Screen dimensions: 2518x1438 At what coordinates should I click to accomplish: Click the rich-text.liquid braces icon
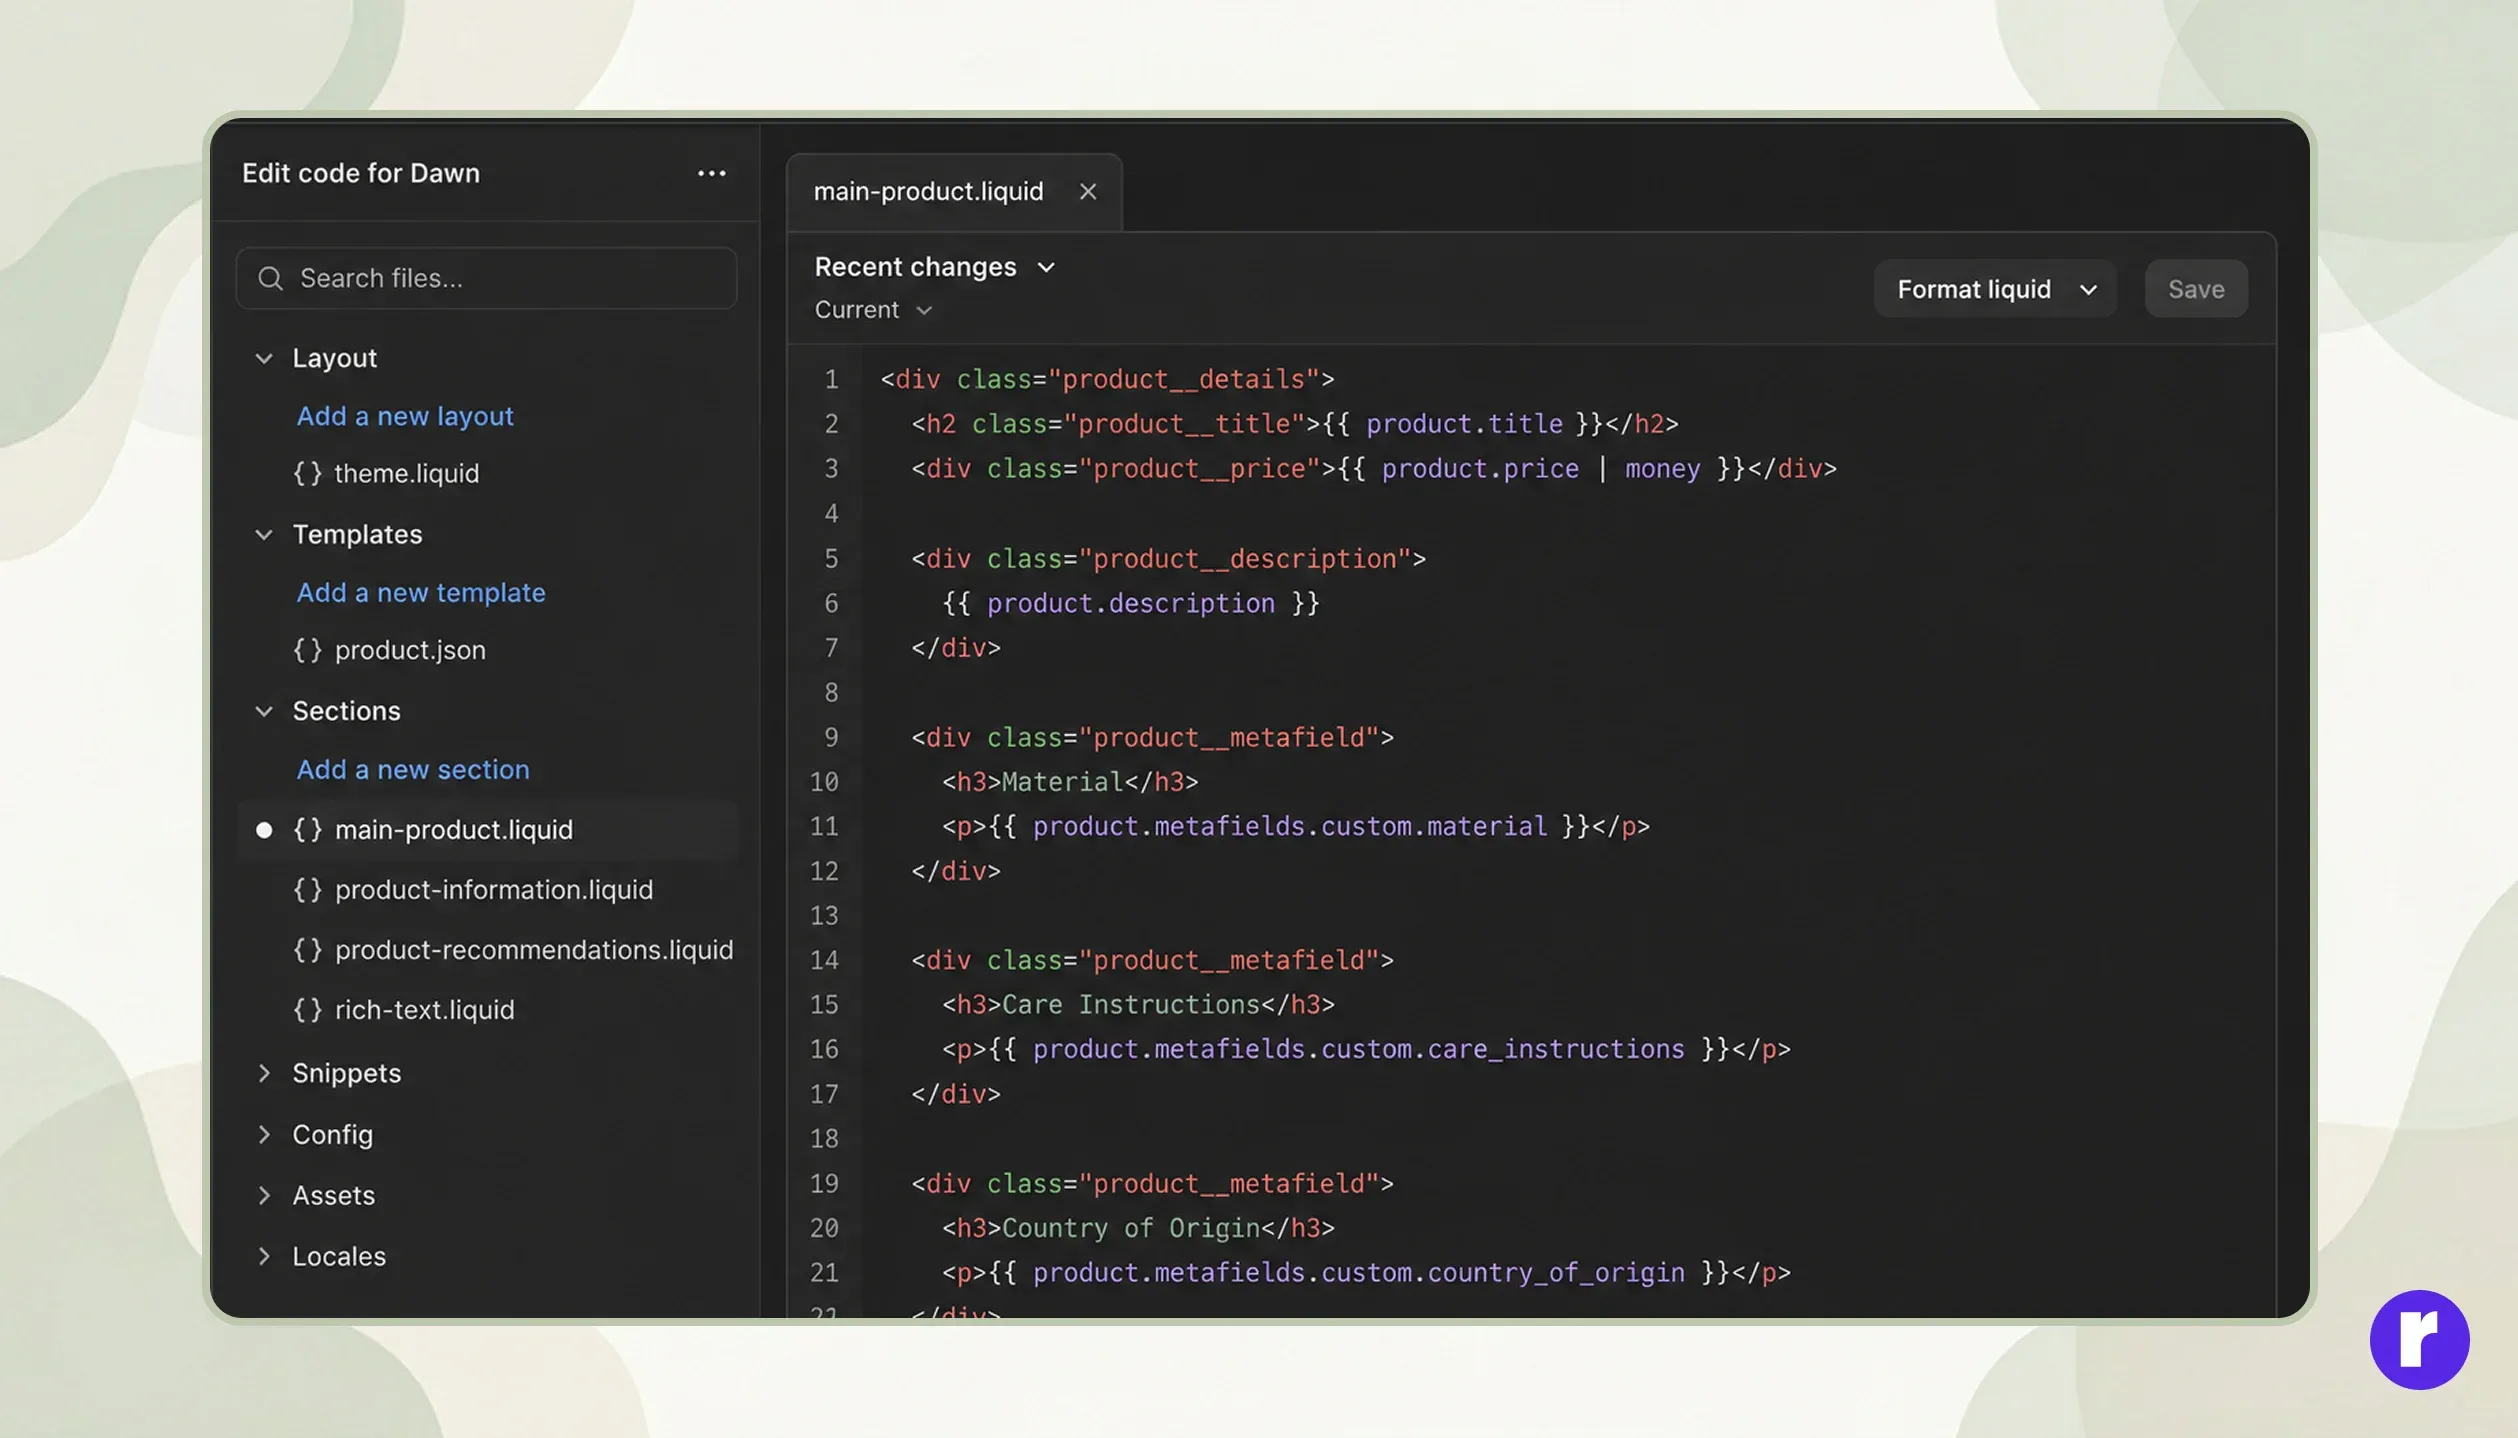pos(307,1010)
